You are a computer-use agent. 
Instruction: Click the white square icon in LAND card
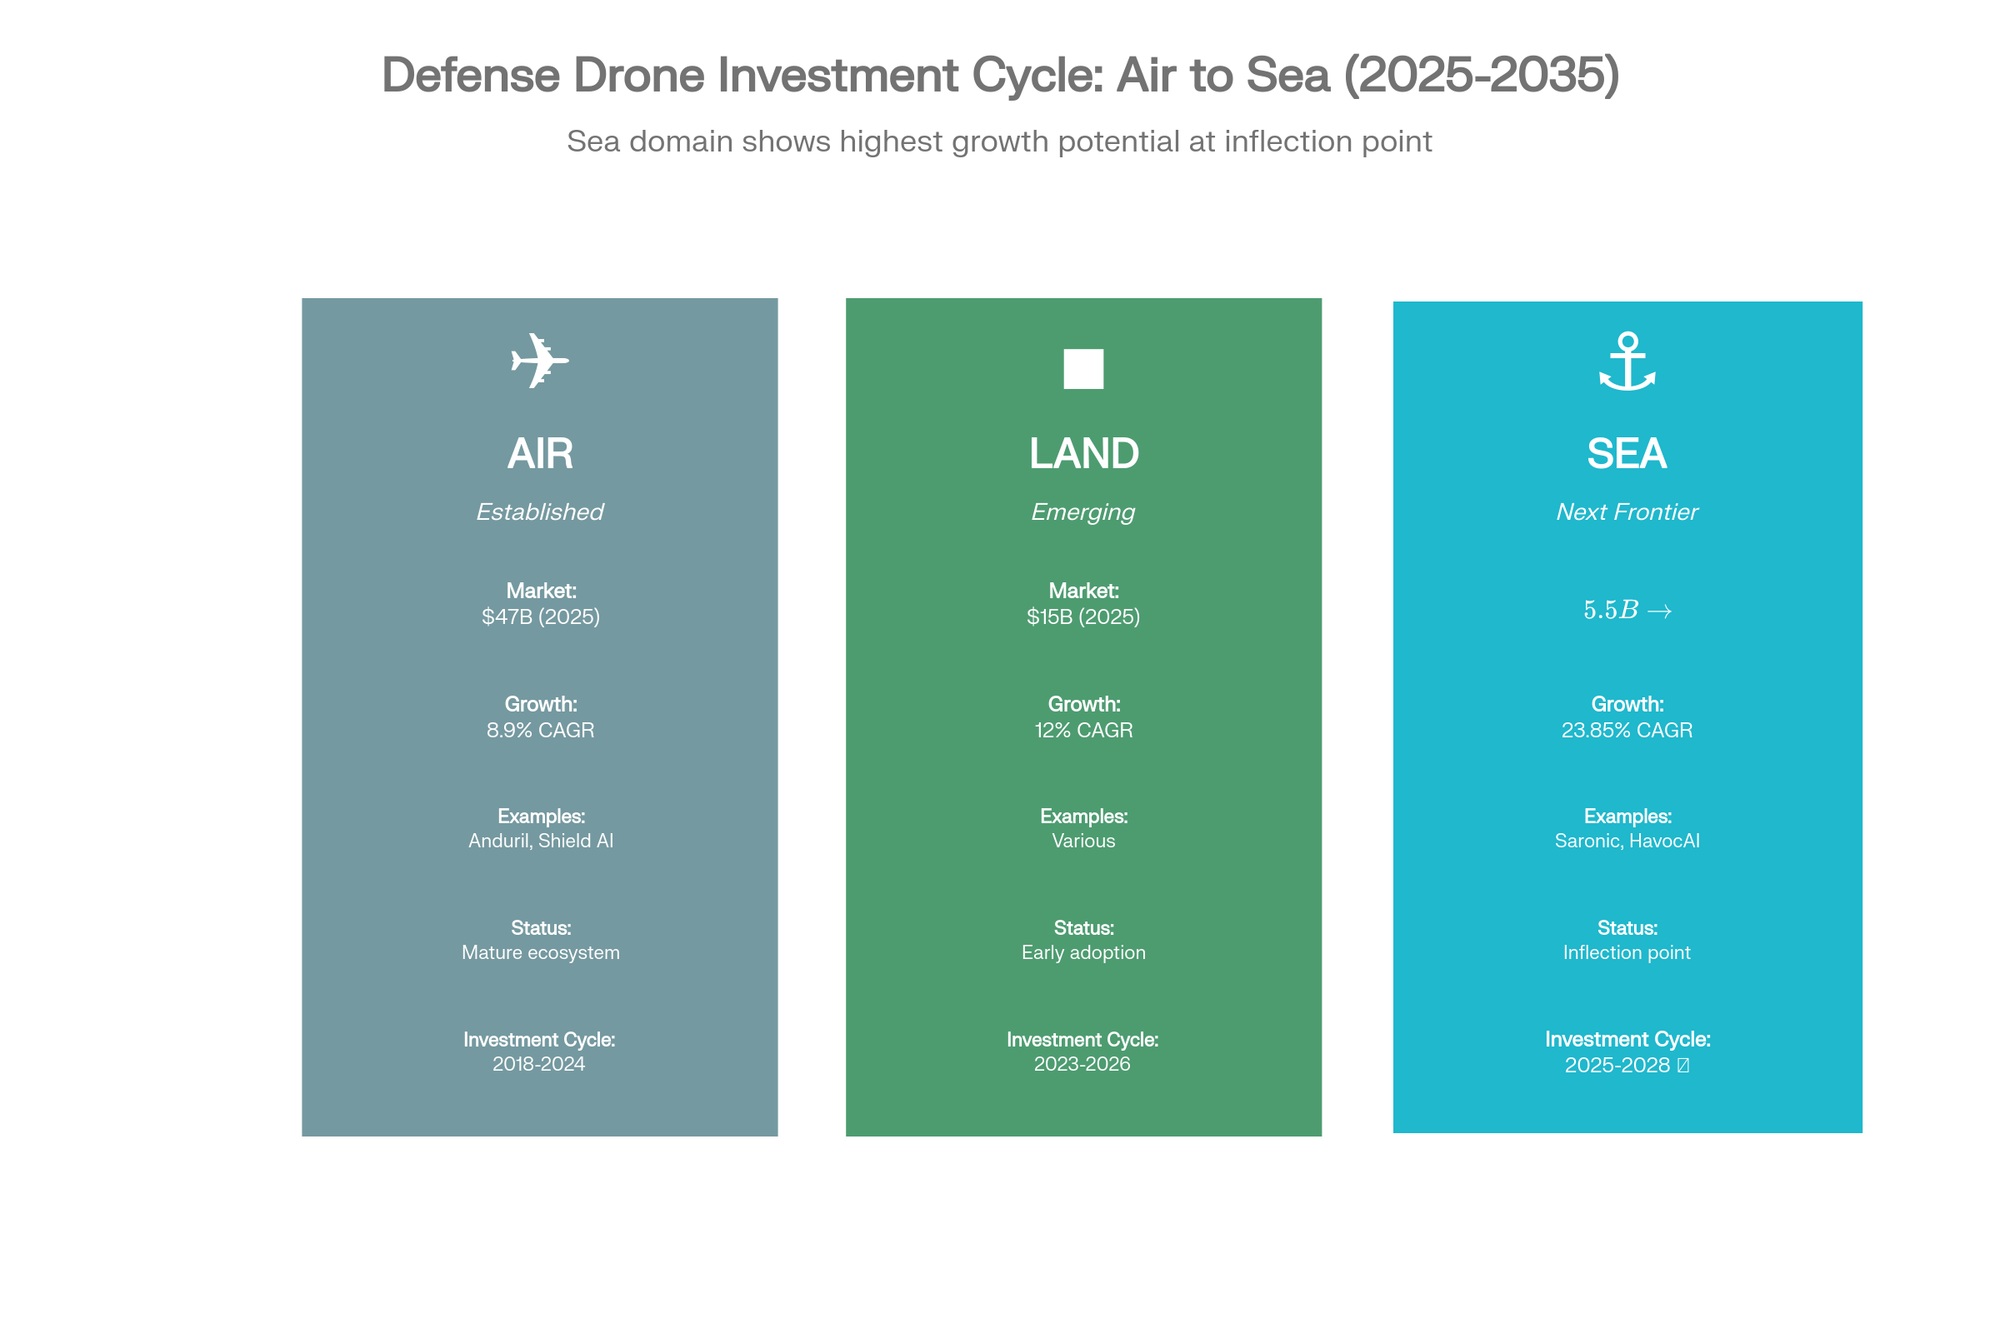pos(1083,369)
